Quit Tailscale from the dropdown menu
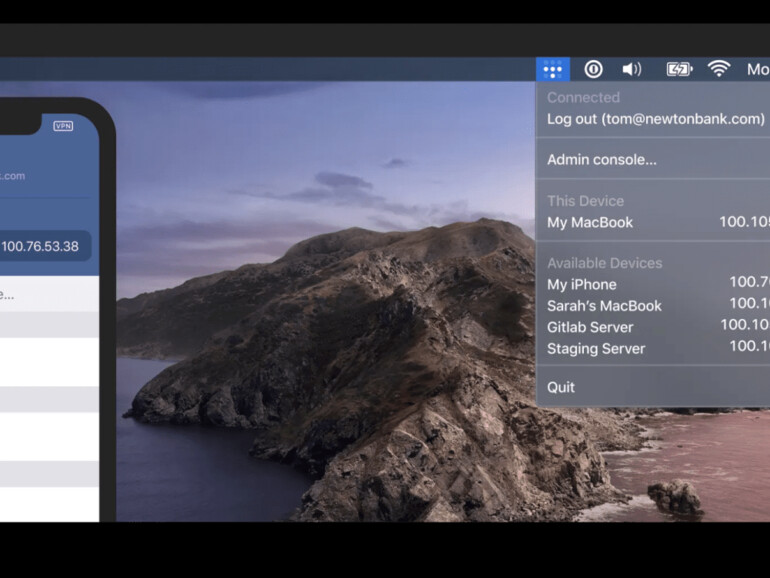Image resolution: width=770 pixels, height=578 pixels. 561,387
